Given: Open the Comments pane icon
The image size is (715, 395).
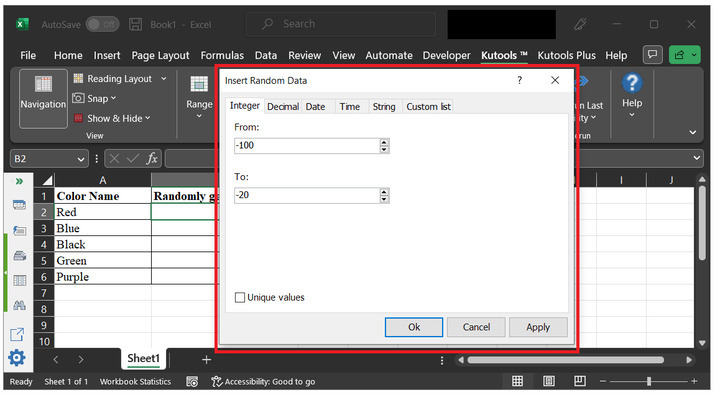Looking at the screenshot, I should pyautogui.click(x=653, y=55).
